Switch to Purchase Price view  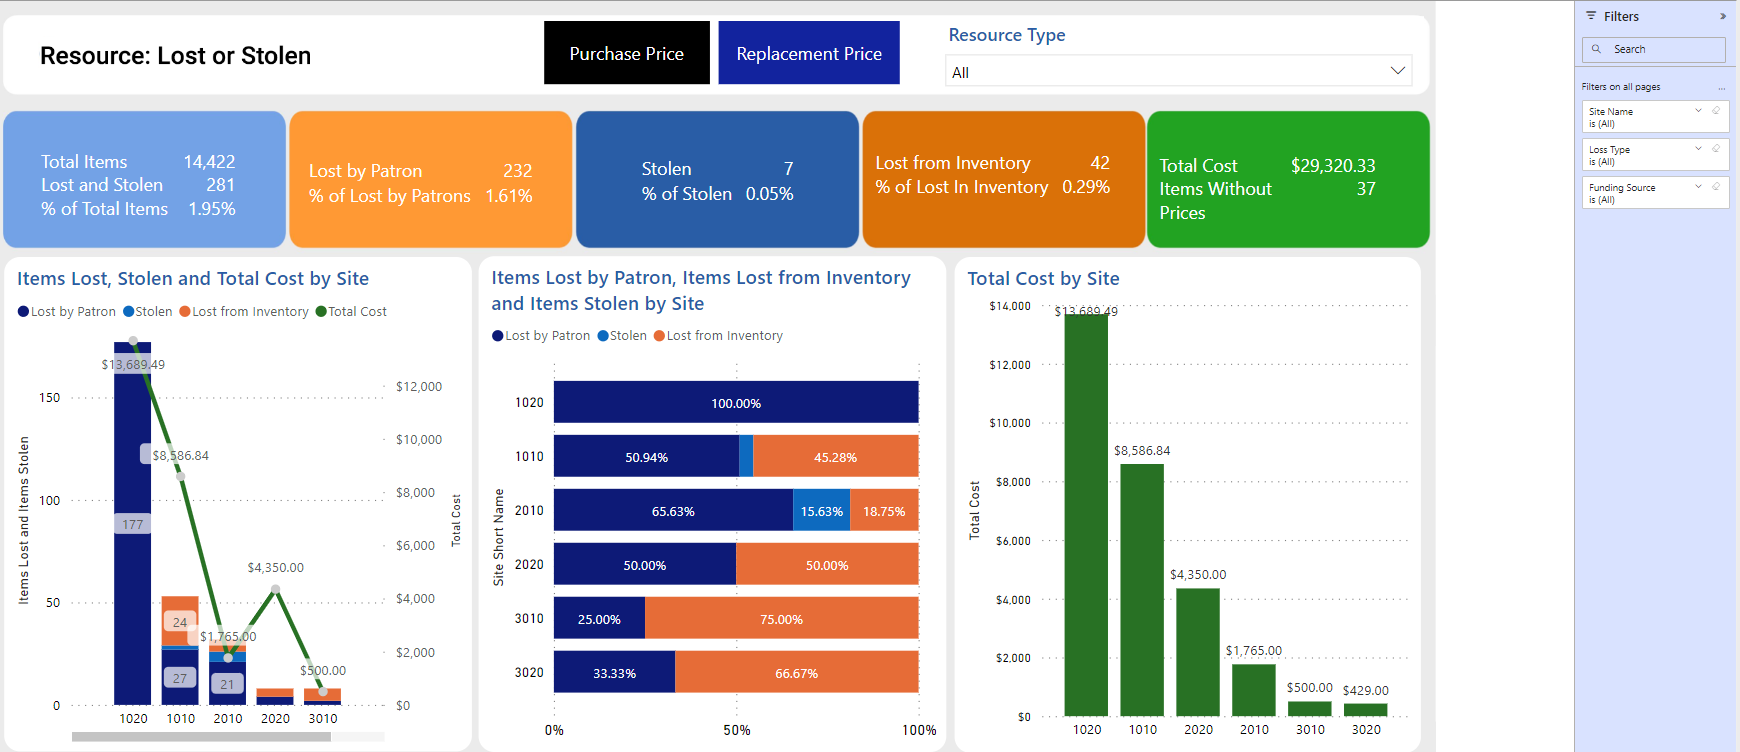pyautogui.click(x=627, y=53)
